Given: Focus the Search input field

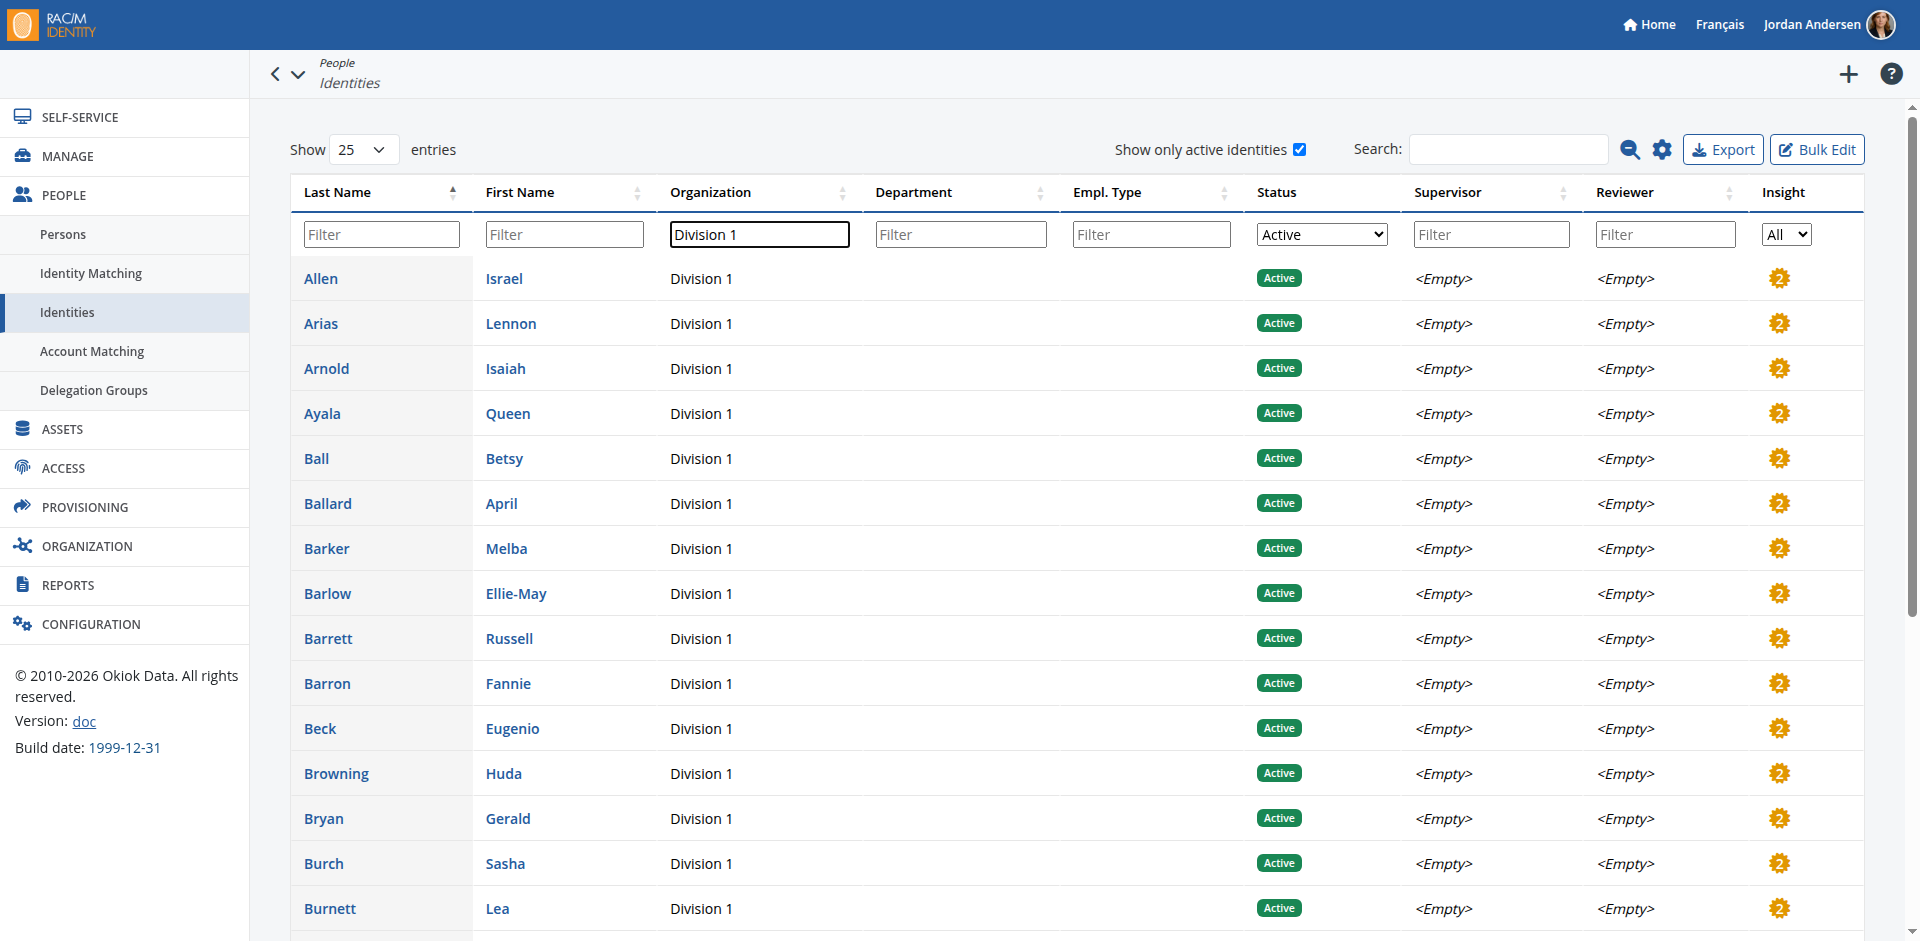Looking at the screenshot, I should click(1508, 150).
